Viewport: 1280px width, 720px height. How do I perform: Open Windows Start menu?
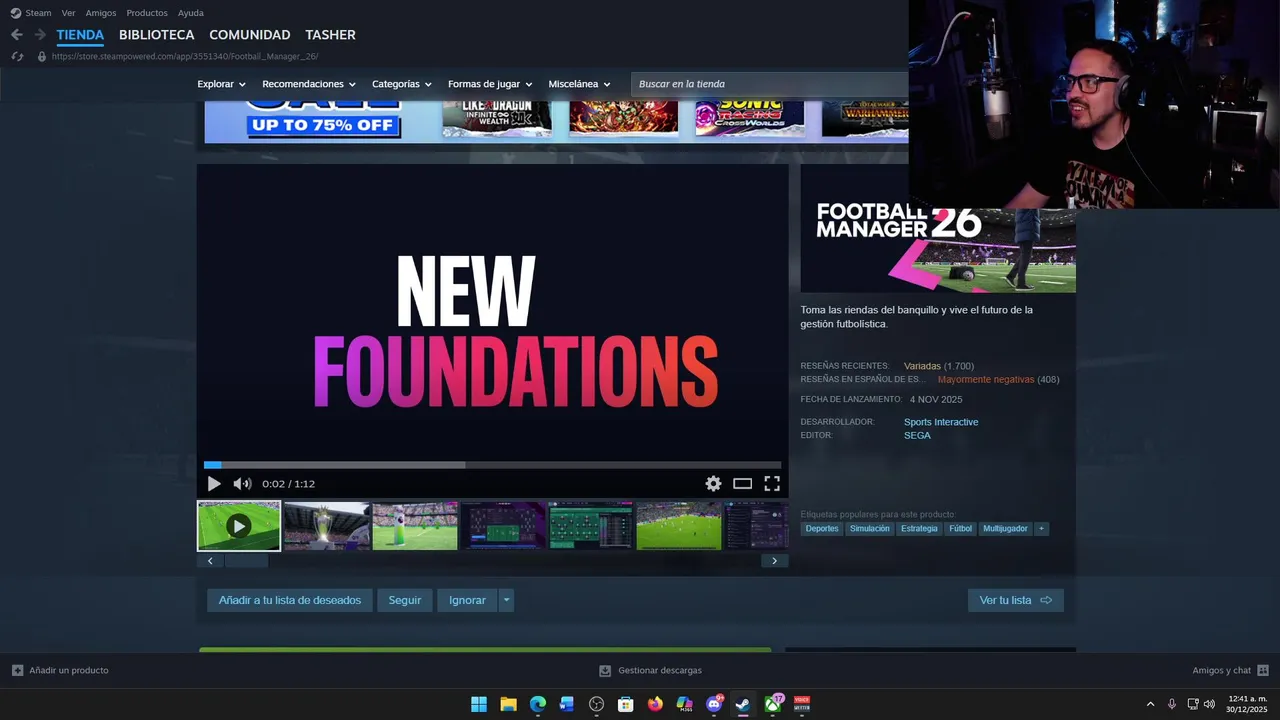click(479, 704)
